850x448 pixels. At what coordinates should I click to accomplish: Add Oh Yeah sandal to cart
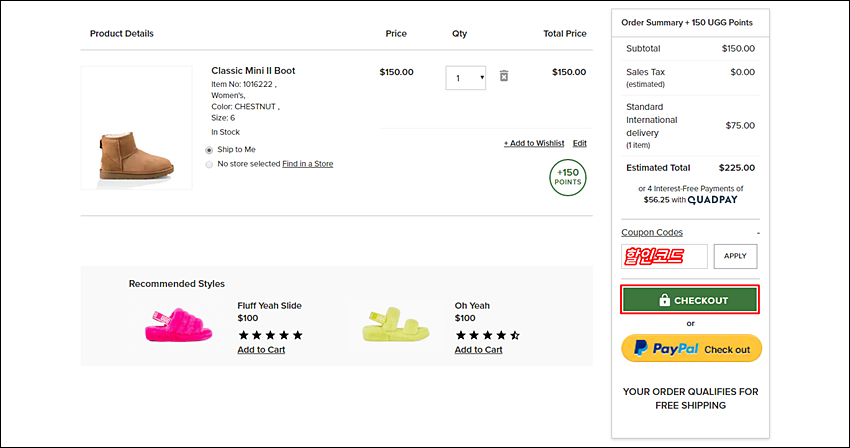tap(478, 350)
